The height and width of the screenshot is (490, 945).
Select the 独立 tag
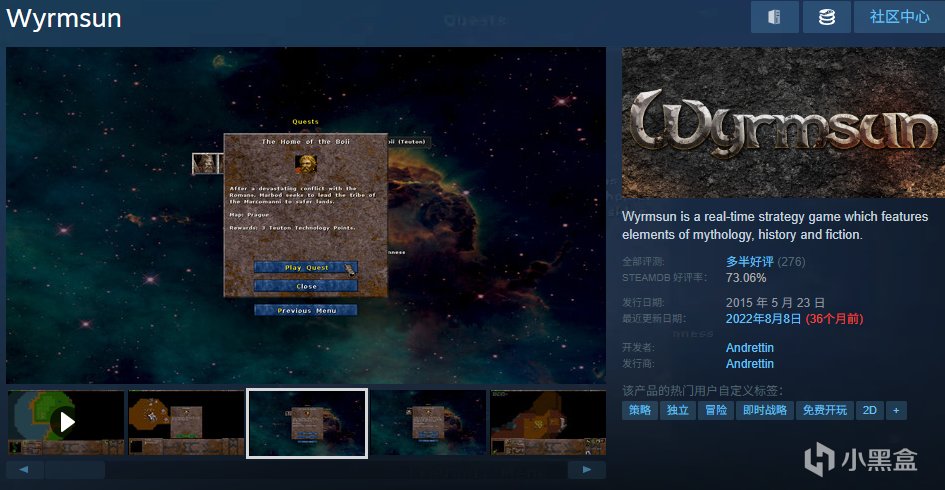(x=677, y=410)
